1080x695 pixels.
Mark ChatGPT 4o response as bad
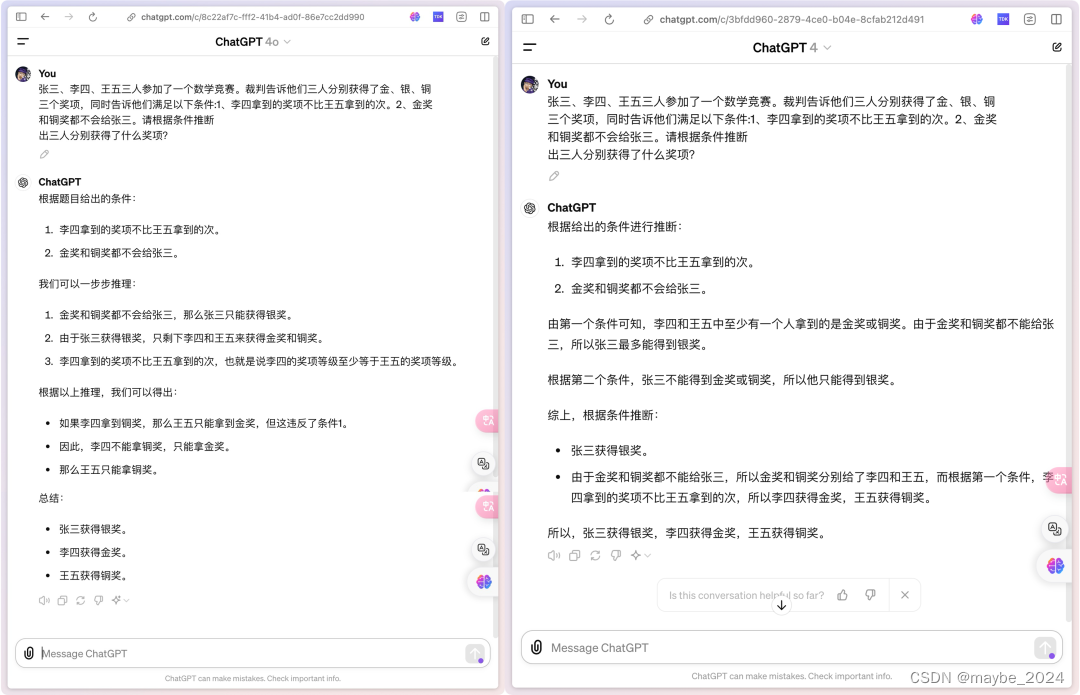pos(98,601)
